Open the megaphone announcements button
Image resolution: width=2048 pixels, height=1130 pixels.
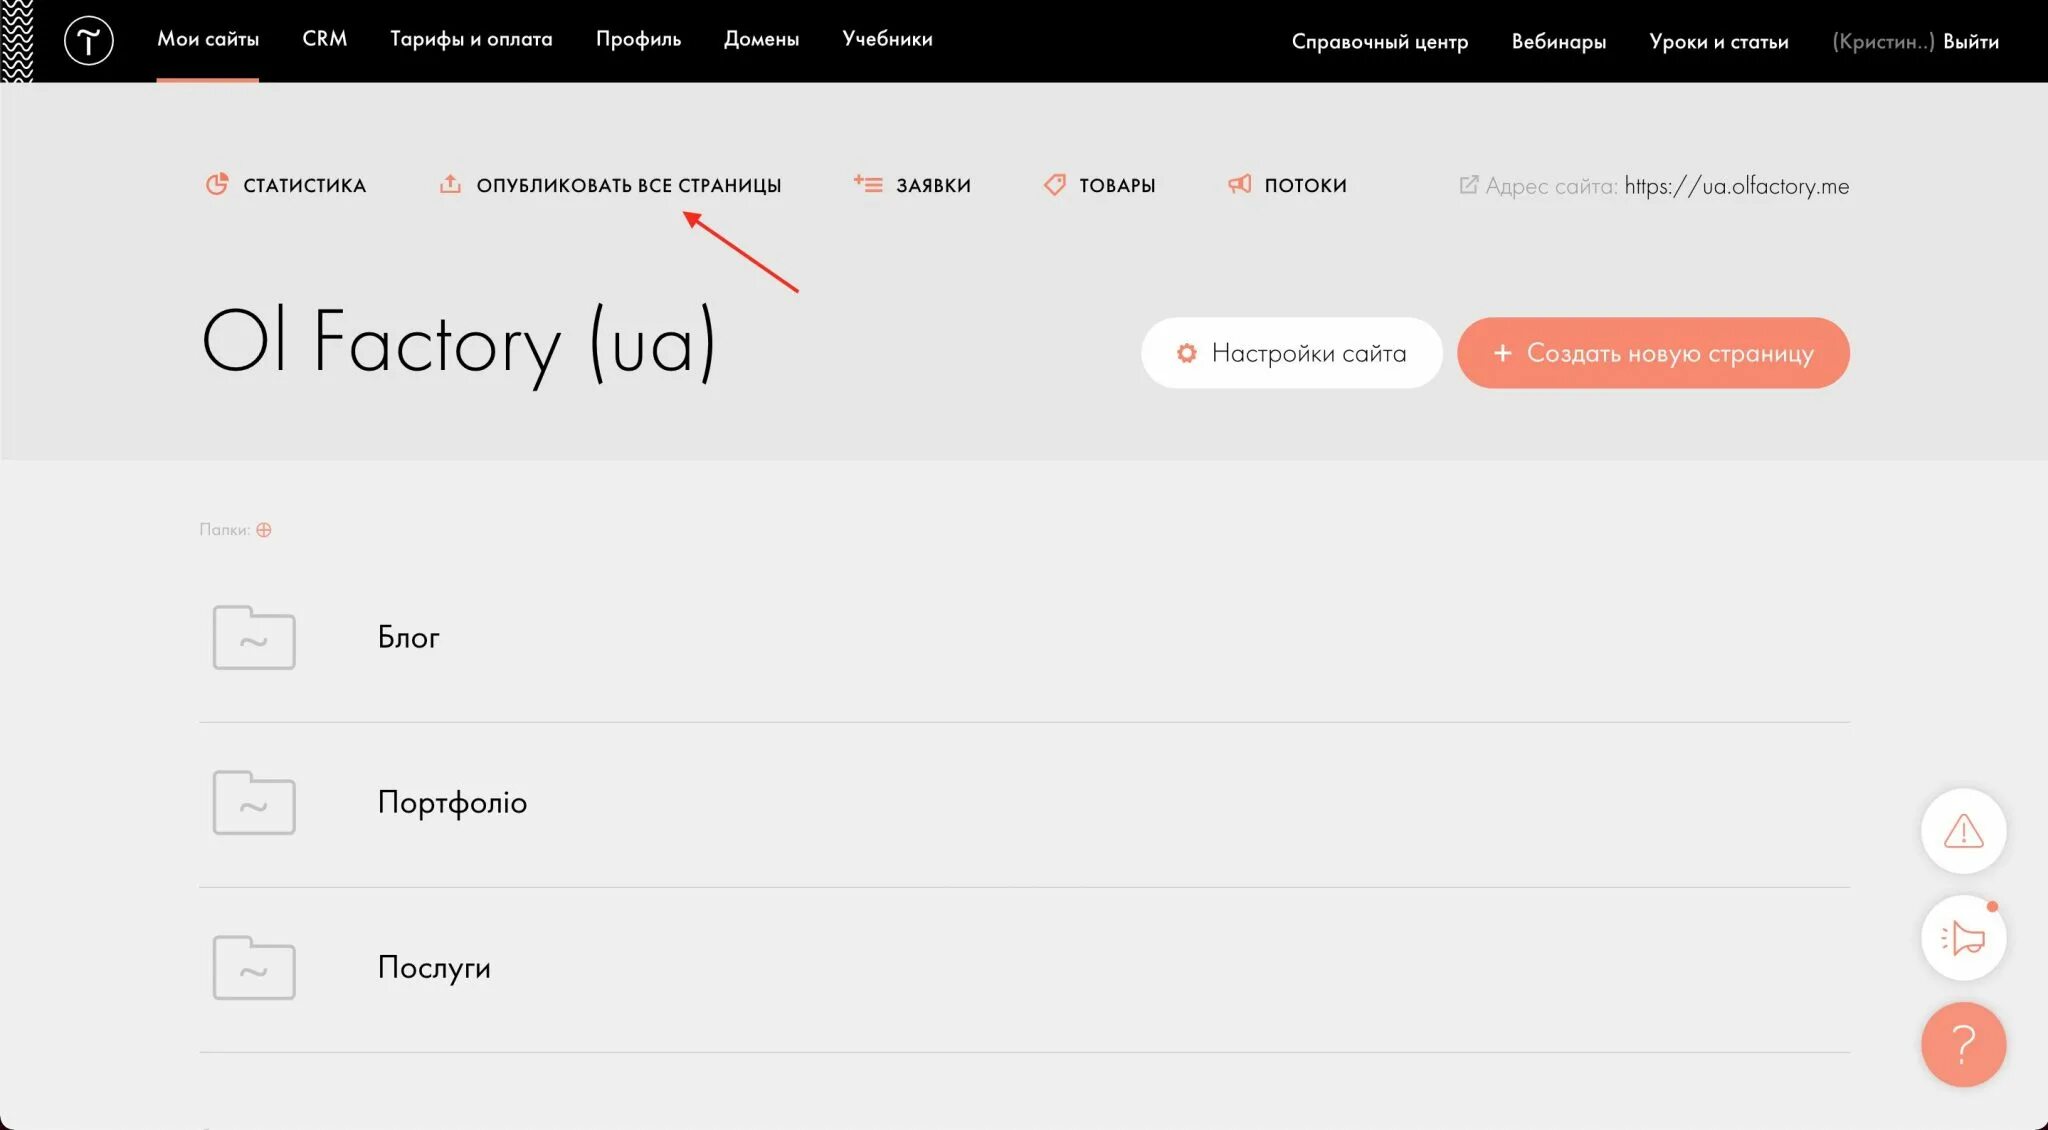[1962, 938]
